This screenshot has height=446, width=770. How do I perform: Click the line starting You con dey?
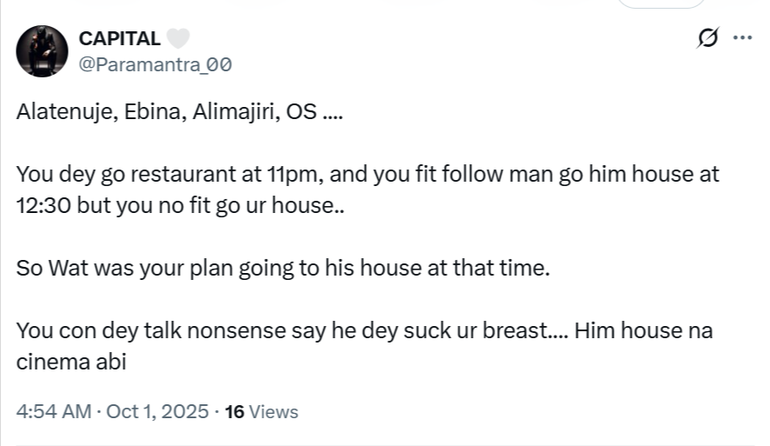tap(364, 330)
